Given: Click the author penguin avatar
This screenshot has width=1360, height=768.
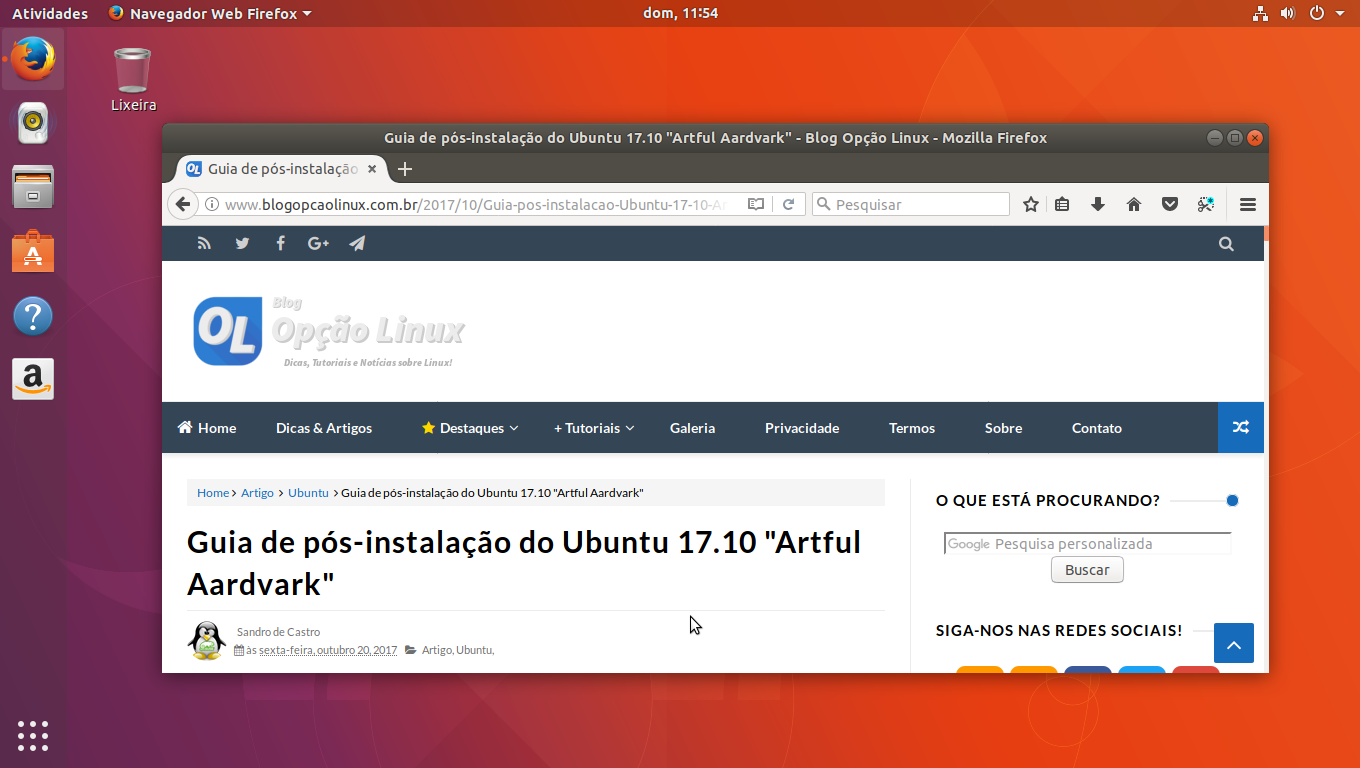Looking at the screenshot, I should 207,640.
